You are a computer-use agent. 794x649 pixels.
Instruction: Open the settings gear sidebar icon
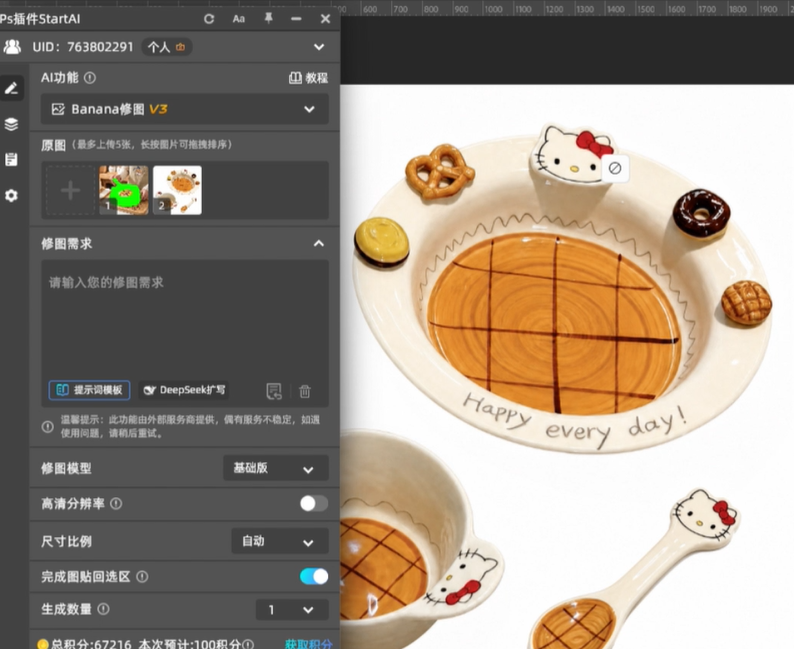pos(11,195)
